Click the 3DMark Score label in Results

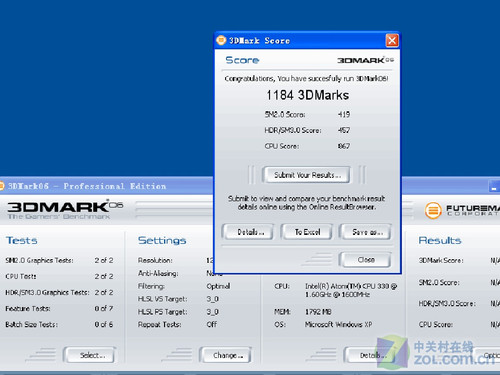[441, 260]
